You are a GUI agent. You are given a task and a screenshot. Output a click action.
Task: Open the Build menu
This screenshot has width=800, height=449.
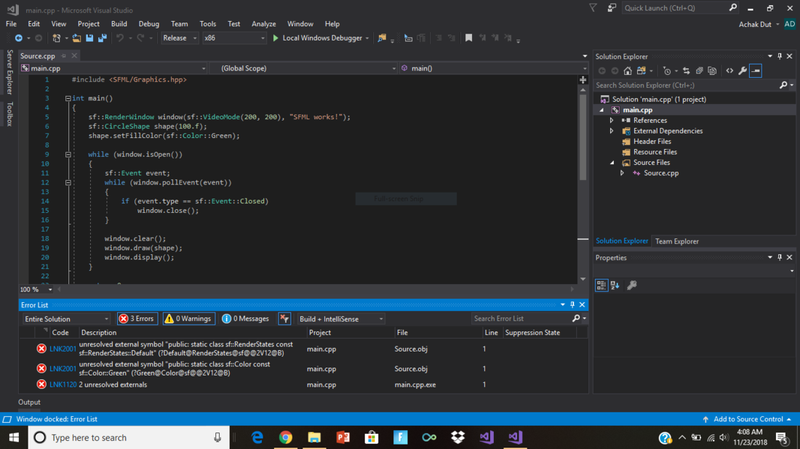(x=119, y=24)
